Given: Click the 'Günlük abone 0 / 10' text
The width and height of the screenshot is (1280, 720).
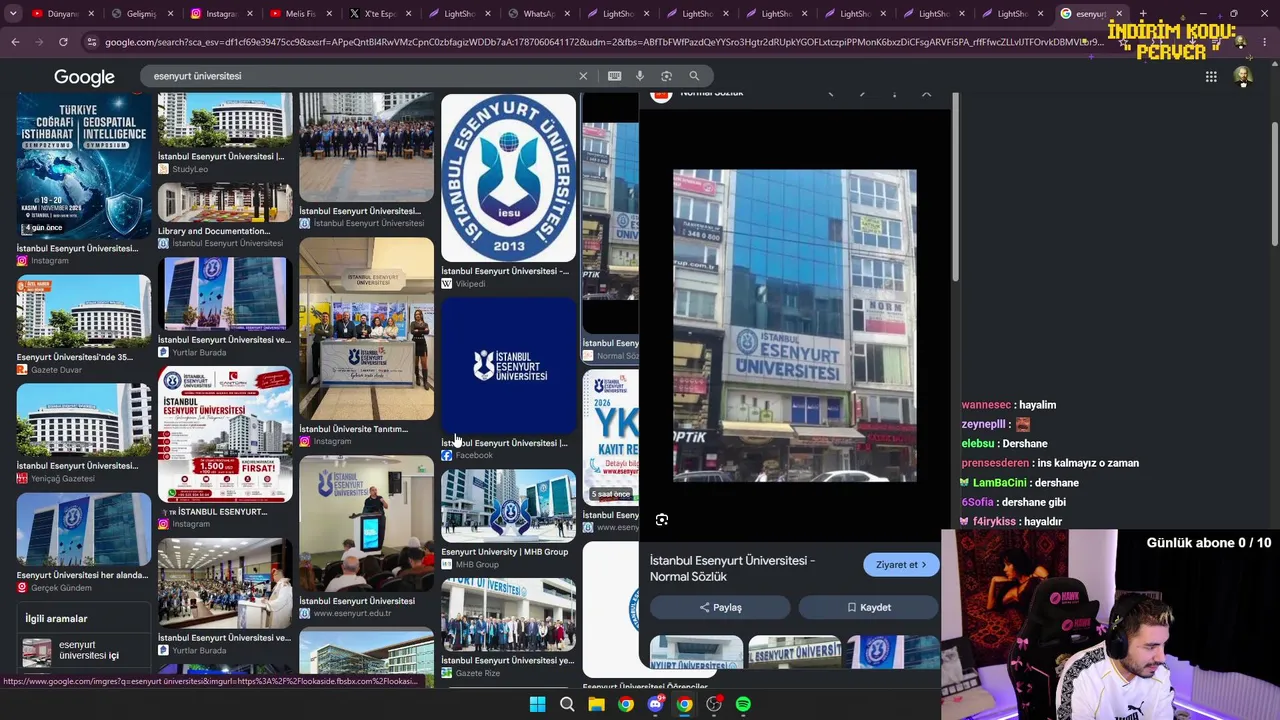Looking at the screenshot, I should pyautogui.click(x=1209, y=543).
